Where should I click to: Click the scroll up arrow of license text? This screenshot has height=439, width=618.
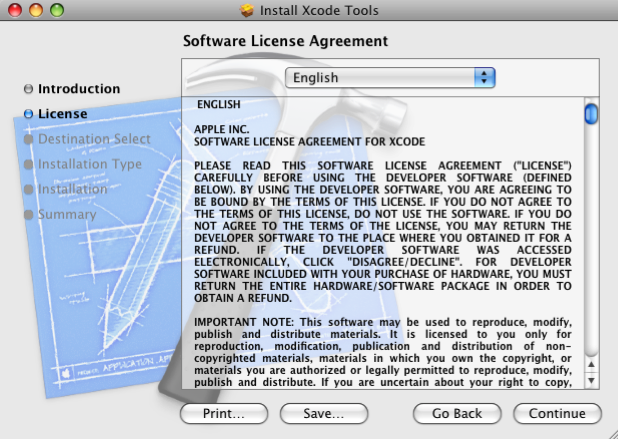click(591, 366)
